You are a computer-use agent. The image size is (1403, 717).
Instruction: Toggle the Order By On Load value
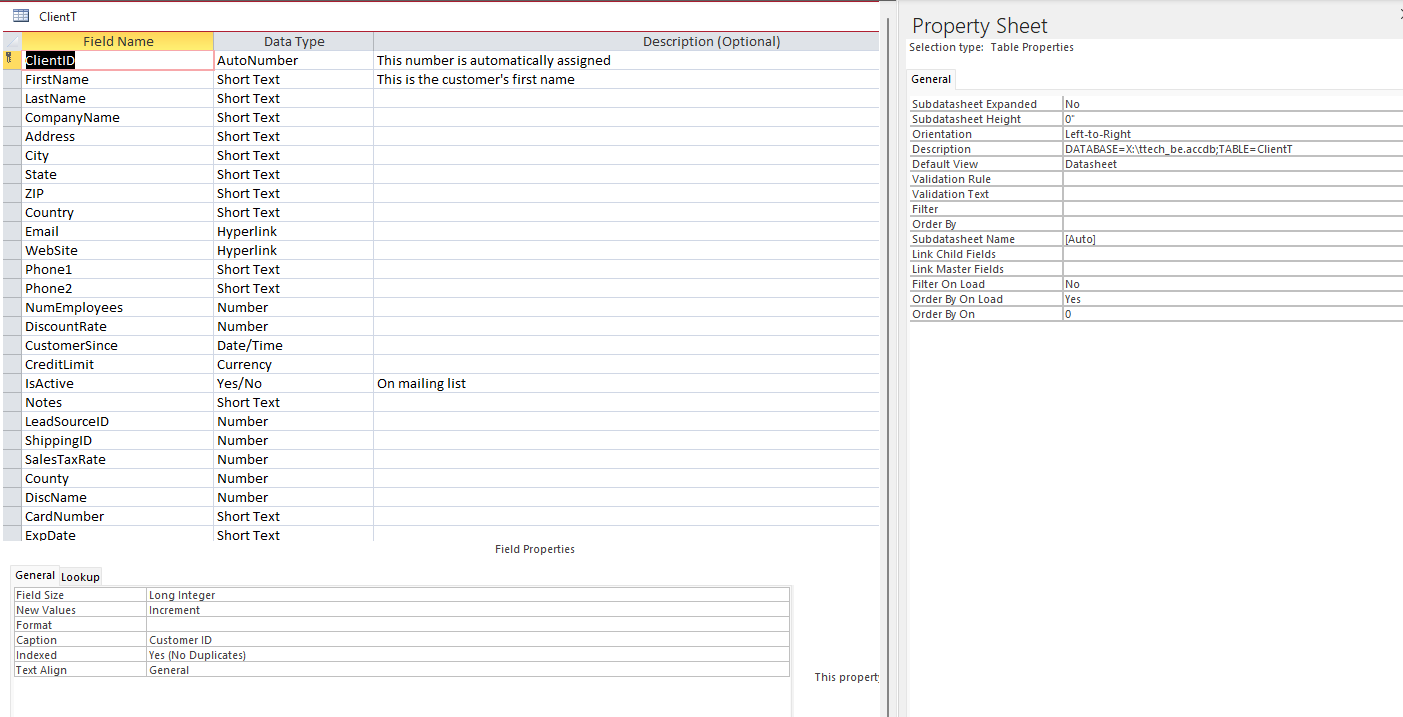(1230, 299)
